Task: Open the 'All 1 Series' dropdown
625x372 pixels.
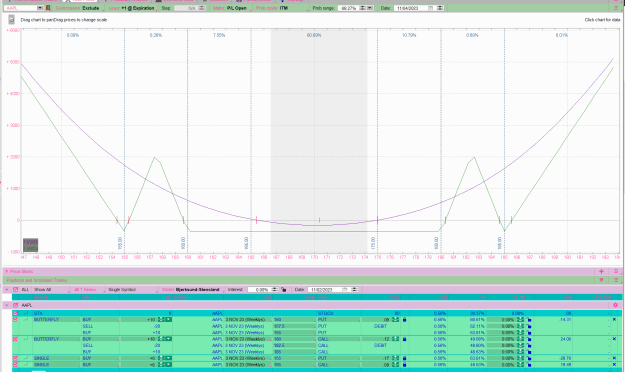Action: (88, 289)
